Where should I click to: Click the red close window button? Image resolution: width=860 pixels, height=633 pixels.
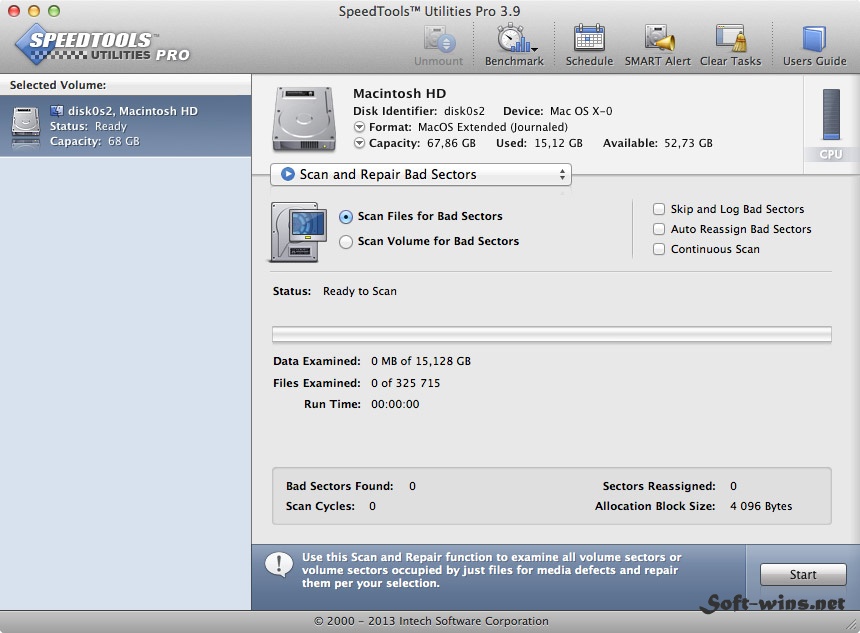(14, 11)
